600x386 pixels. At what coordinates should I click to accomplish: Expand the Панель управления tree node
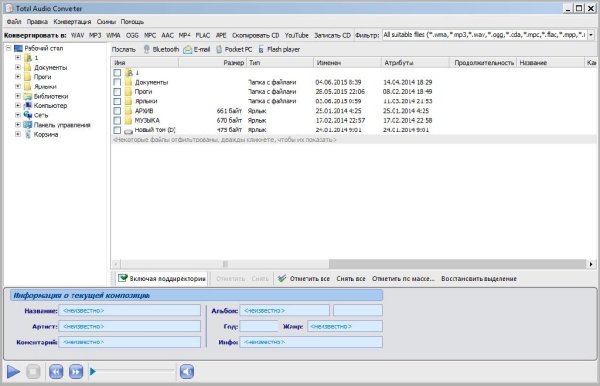pyautogui.click(x=18, y=125)
